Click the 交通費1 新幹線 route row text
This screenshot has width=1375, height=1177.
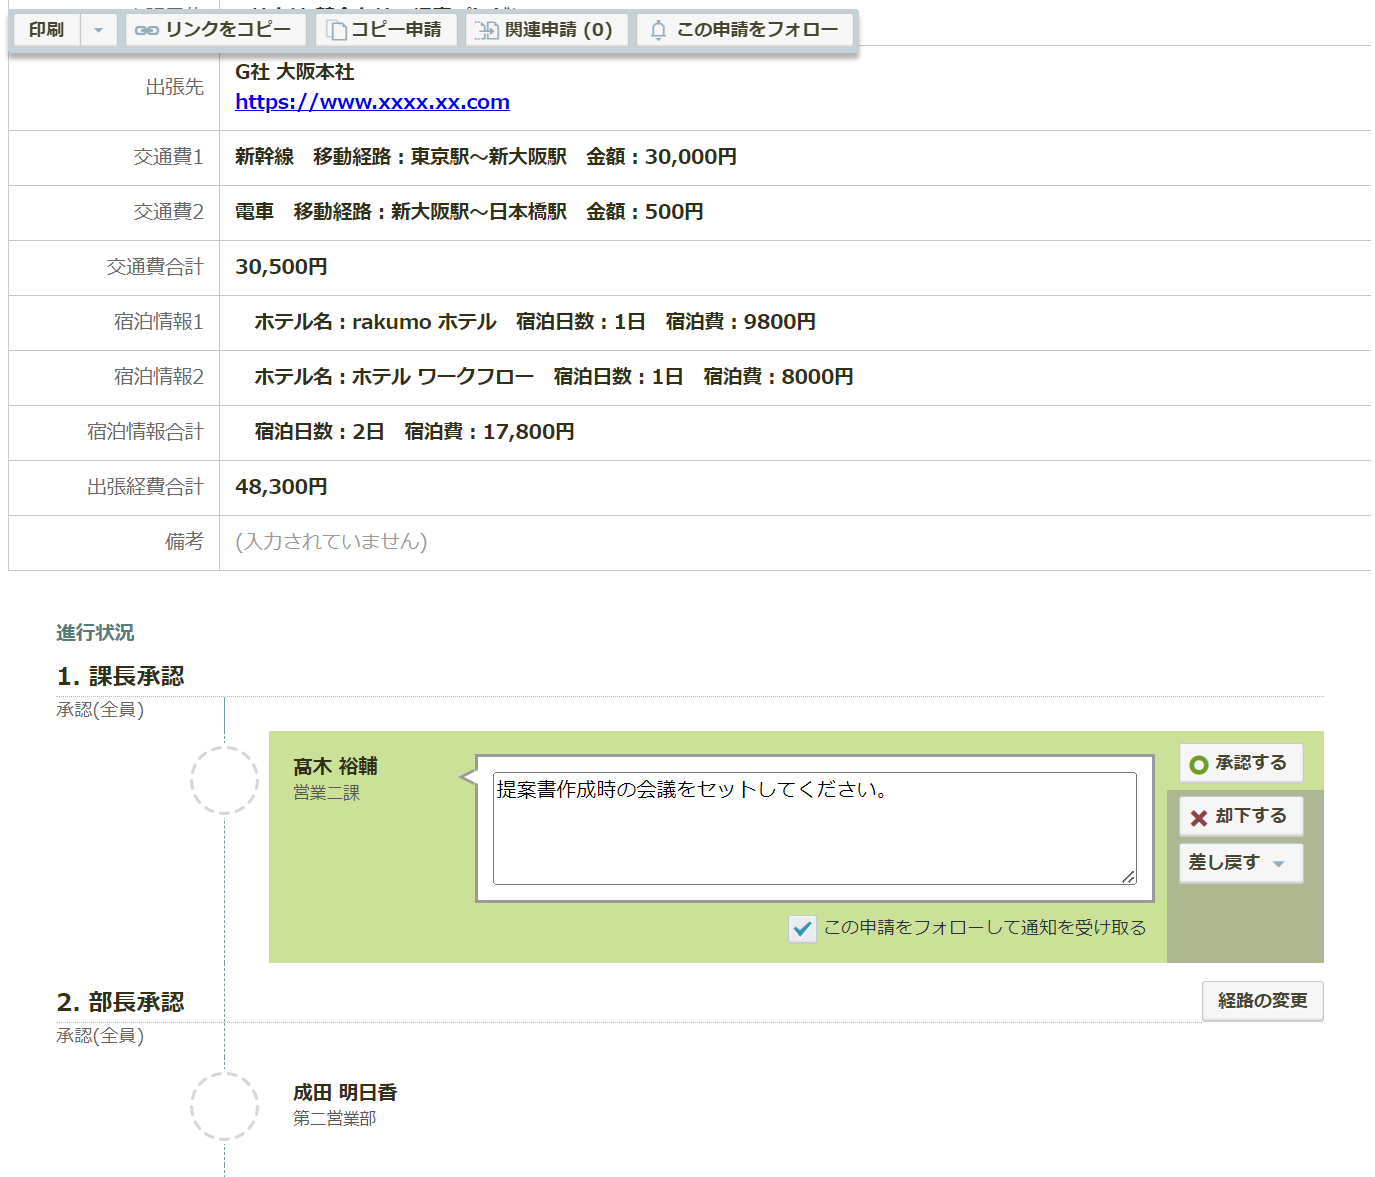[486, 157]
